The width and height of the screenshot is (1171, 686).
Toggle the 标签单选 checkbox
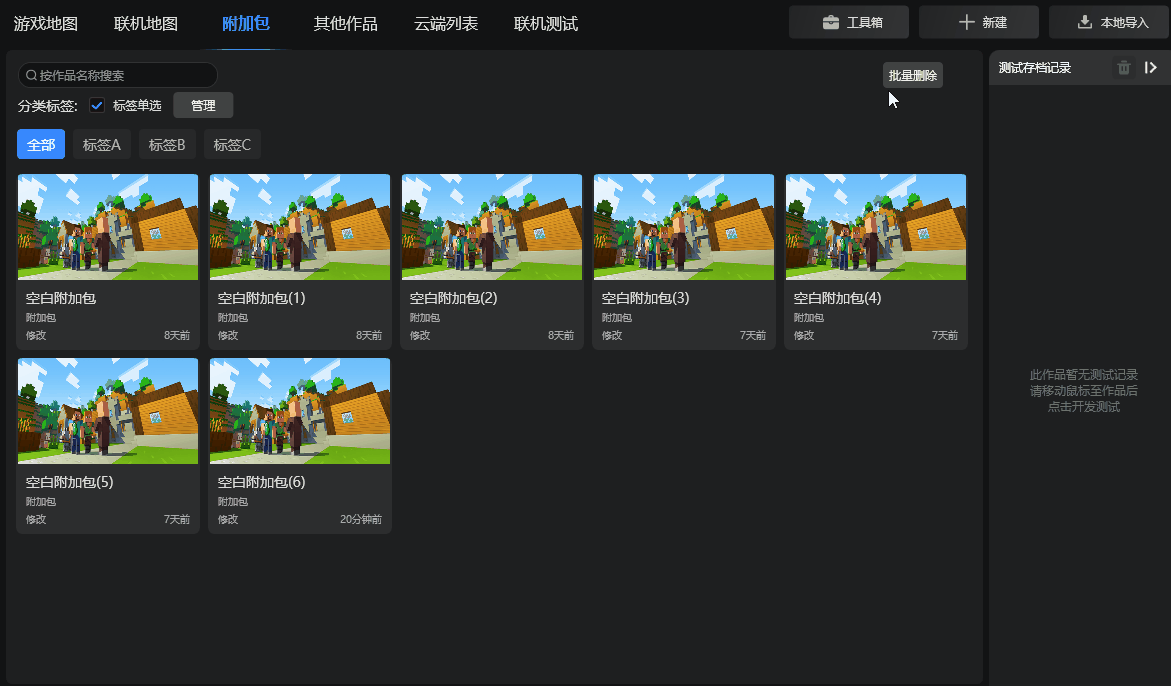(x=97, y=105)
